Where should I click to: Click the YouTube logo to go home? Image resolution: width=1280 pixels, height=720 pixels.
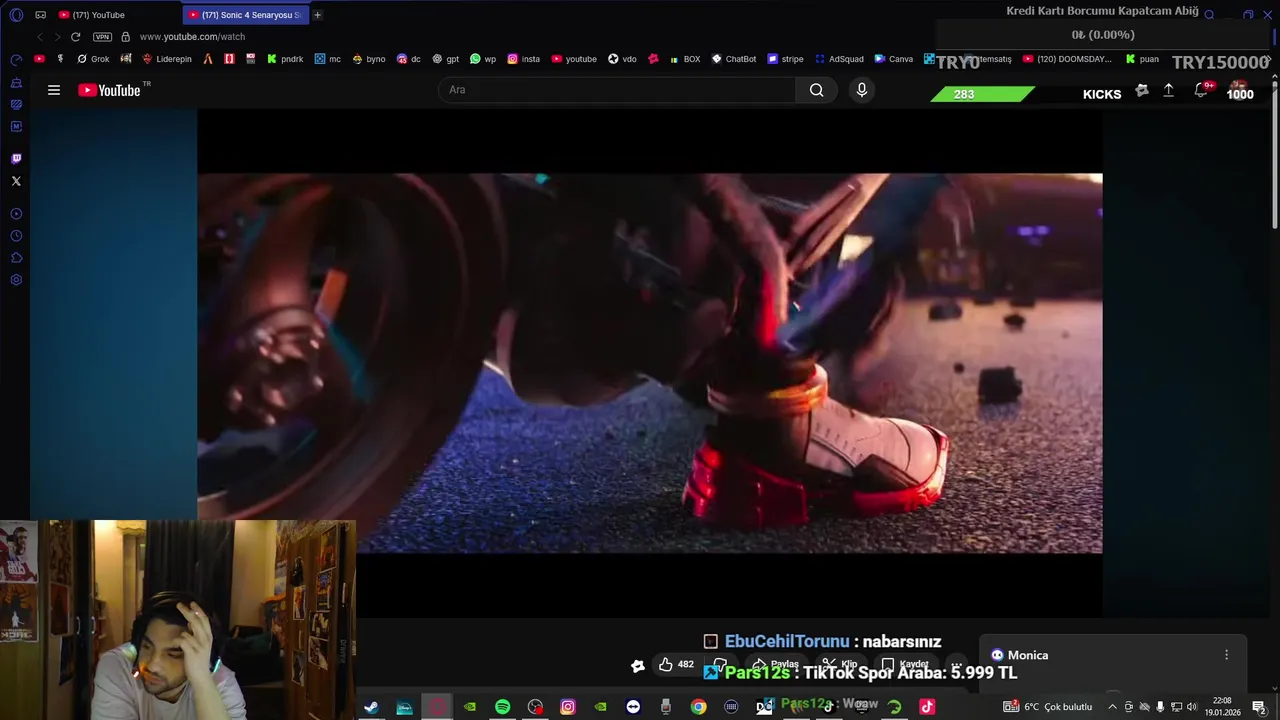pos(110,90)
